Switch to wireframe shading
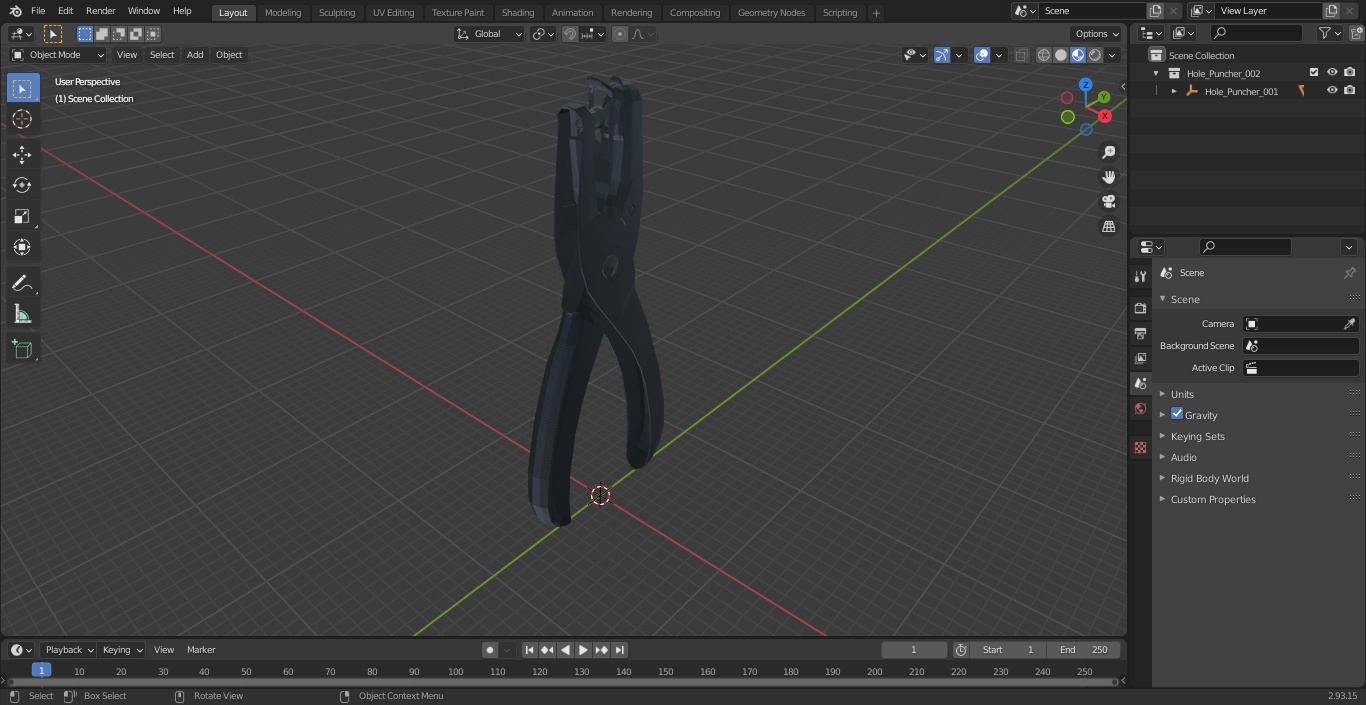Screen dimensions: 1366x705 pyautogui.click(x=1044, y=55)
